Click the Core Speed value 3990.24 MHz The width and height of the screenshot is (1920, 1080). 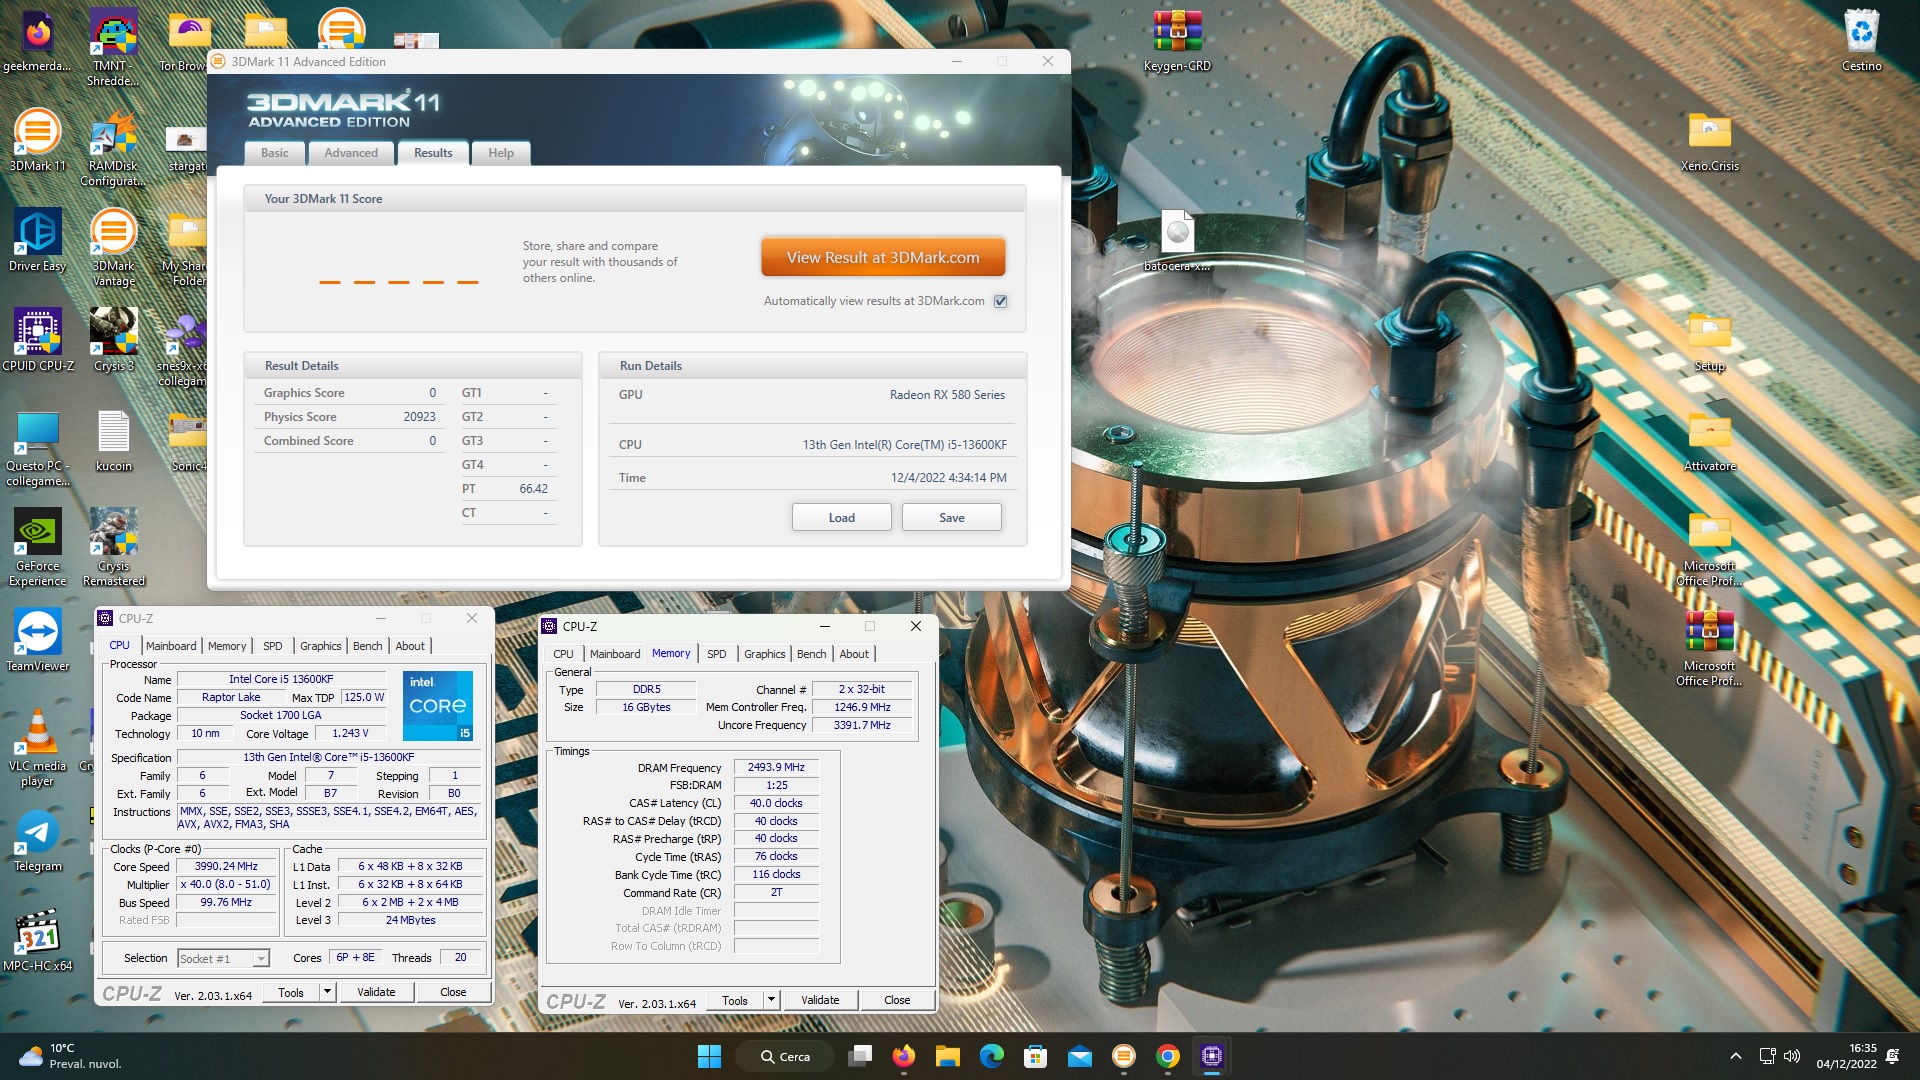226,866
